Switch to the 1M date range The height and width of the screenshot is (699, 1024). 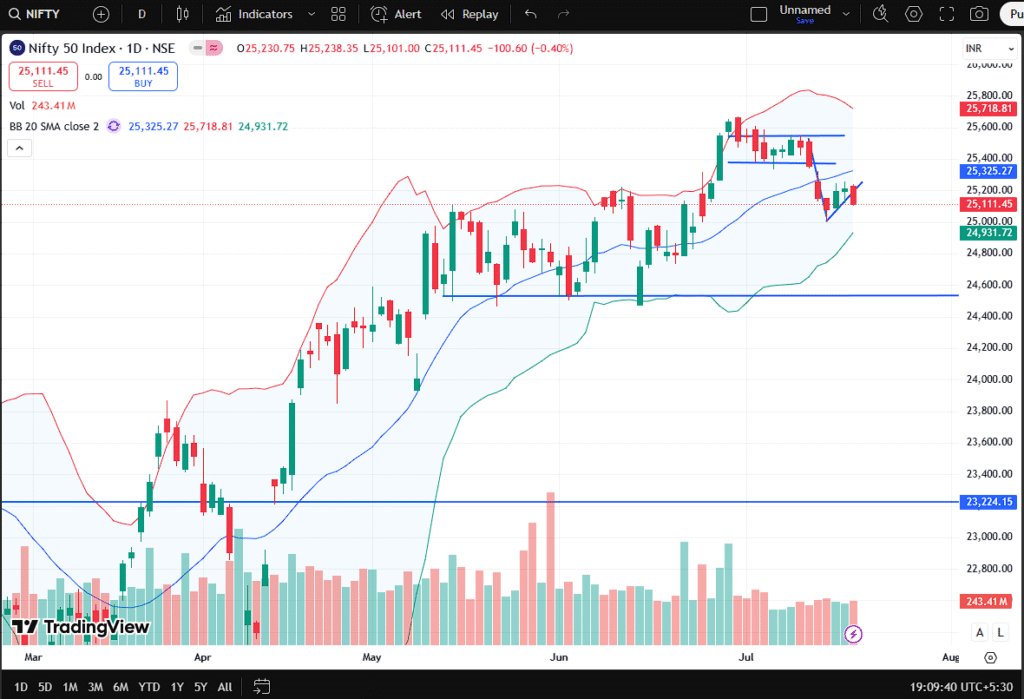[x=70, y=687]
